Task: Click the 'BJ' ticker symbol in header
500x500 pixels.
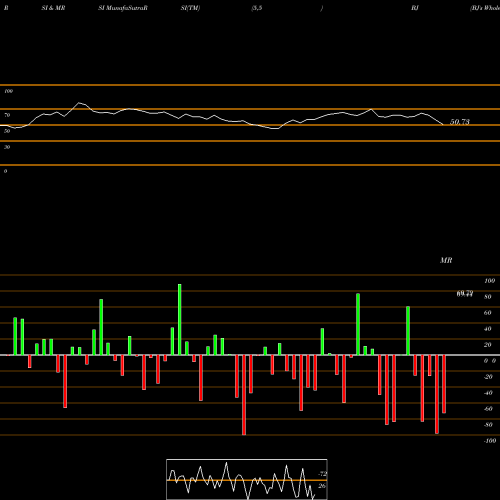Action: (x=415, y=8)
